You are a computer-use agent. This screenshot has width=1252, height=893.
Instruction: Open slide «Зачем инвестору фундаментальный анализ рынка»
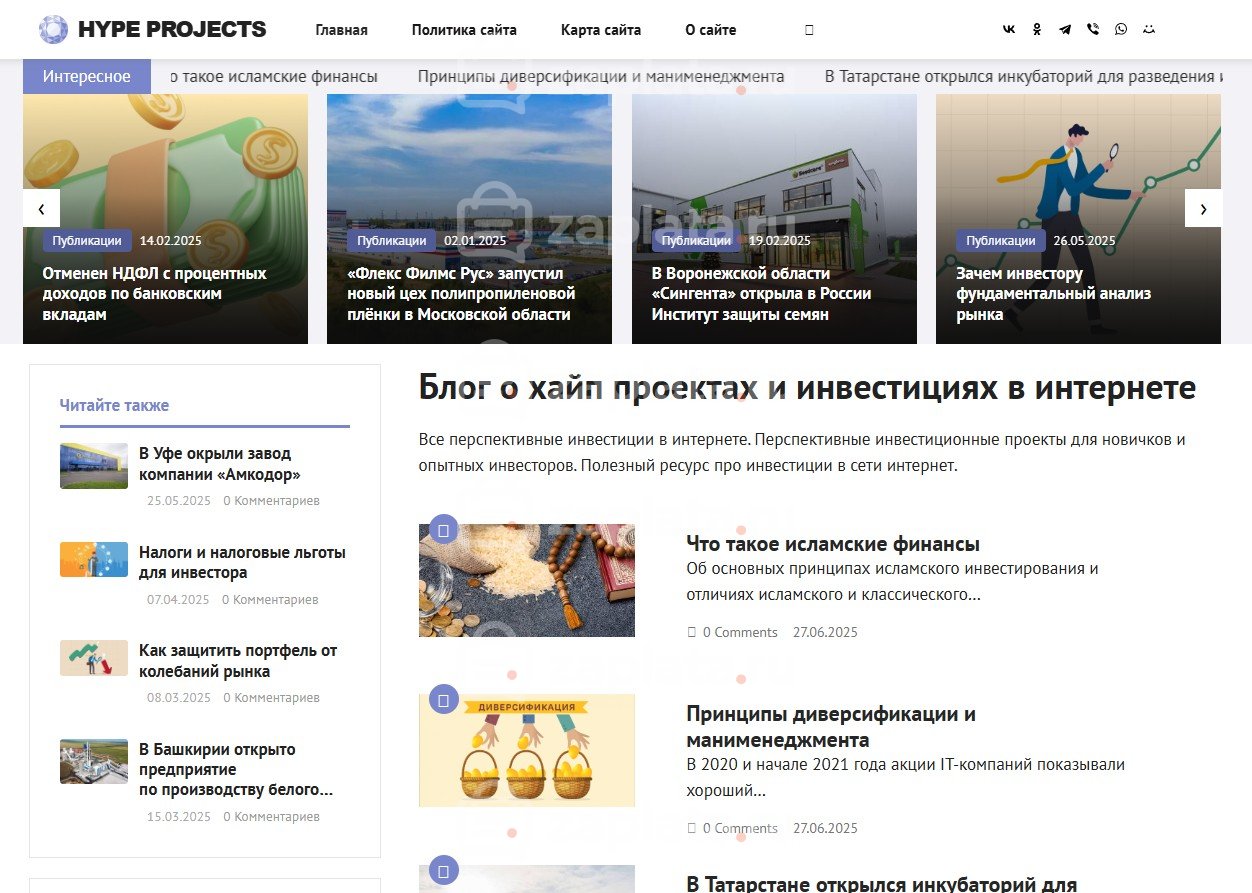click(x=1053, y=294)
